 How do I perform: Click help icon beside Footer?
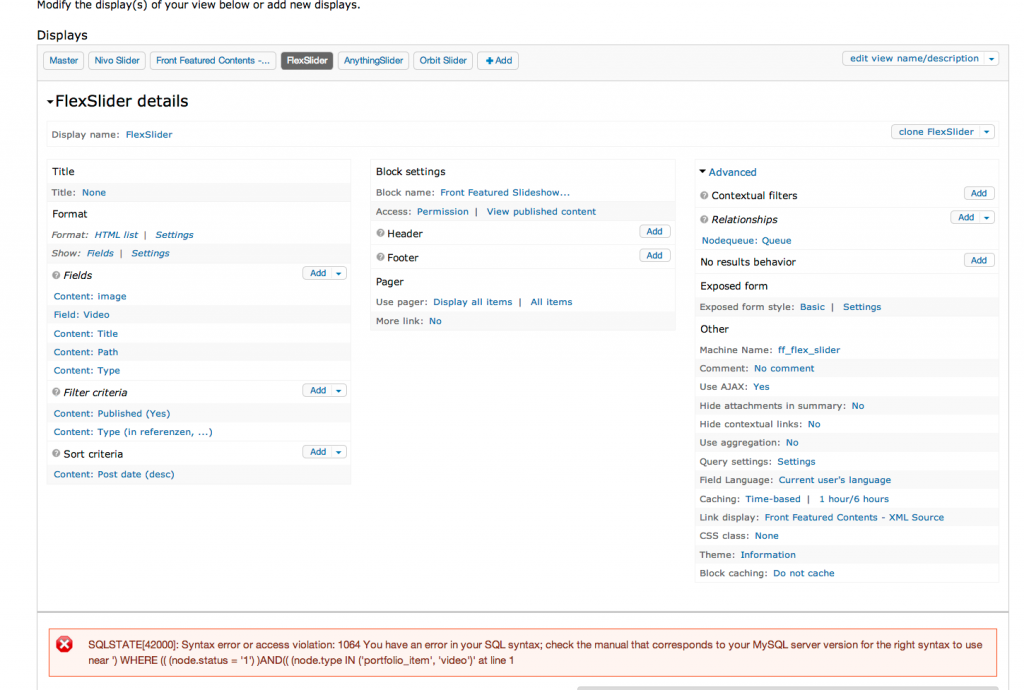381,258
